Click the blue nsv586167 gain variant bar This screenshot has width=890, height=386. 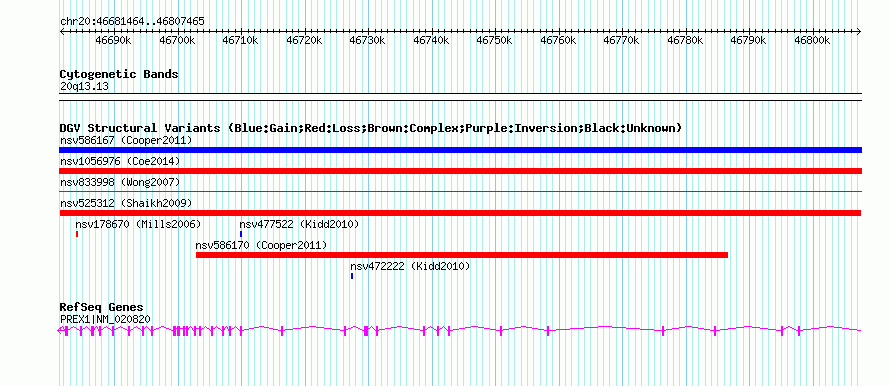pyautogui.click(x=460, y=150)
